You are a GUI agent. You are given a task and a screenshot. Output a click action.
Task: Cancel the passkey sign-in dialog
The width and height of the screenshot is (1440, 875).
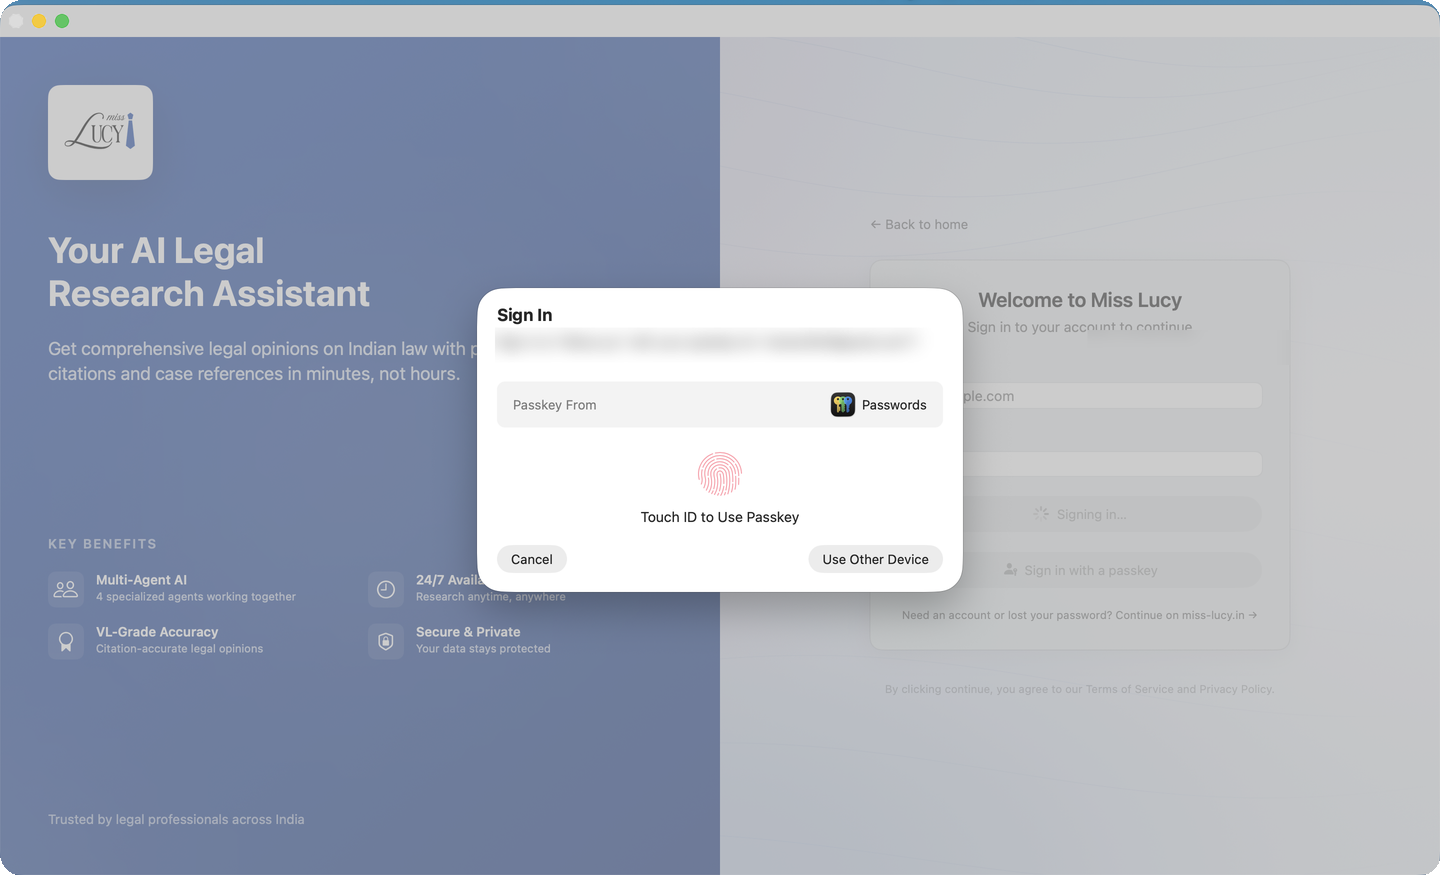pyautogui.click(x=532, y=559)
